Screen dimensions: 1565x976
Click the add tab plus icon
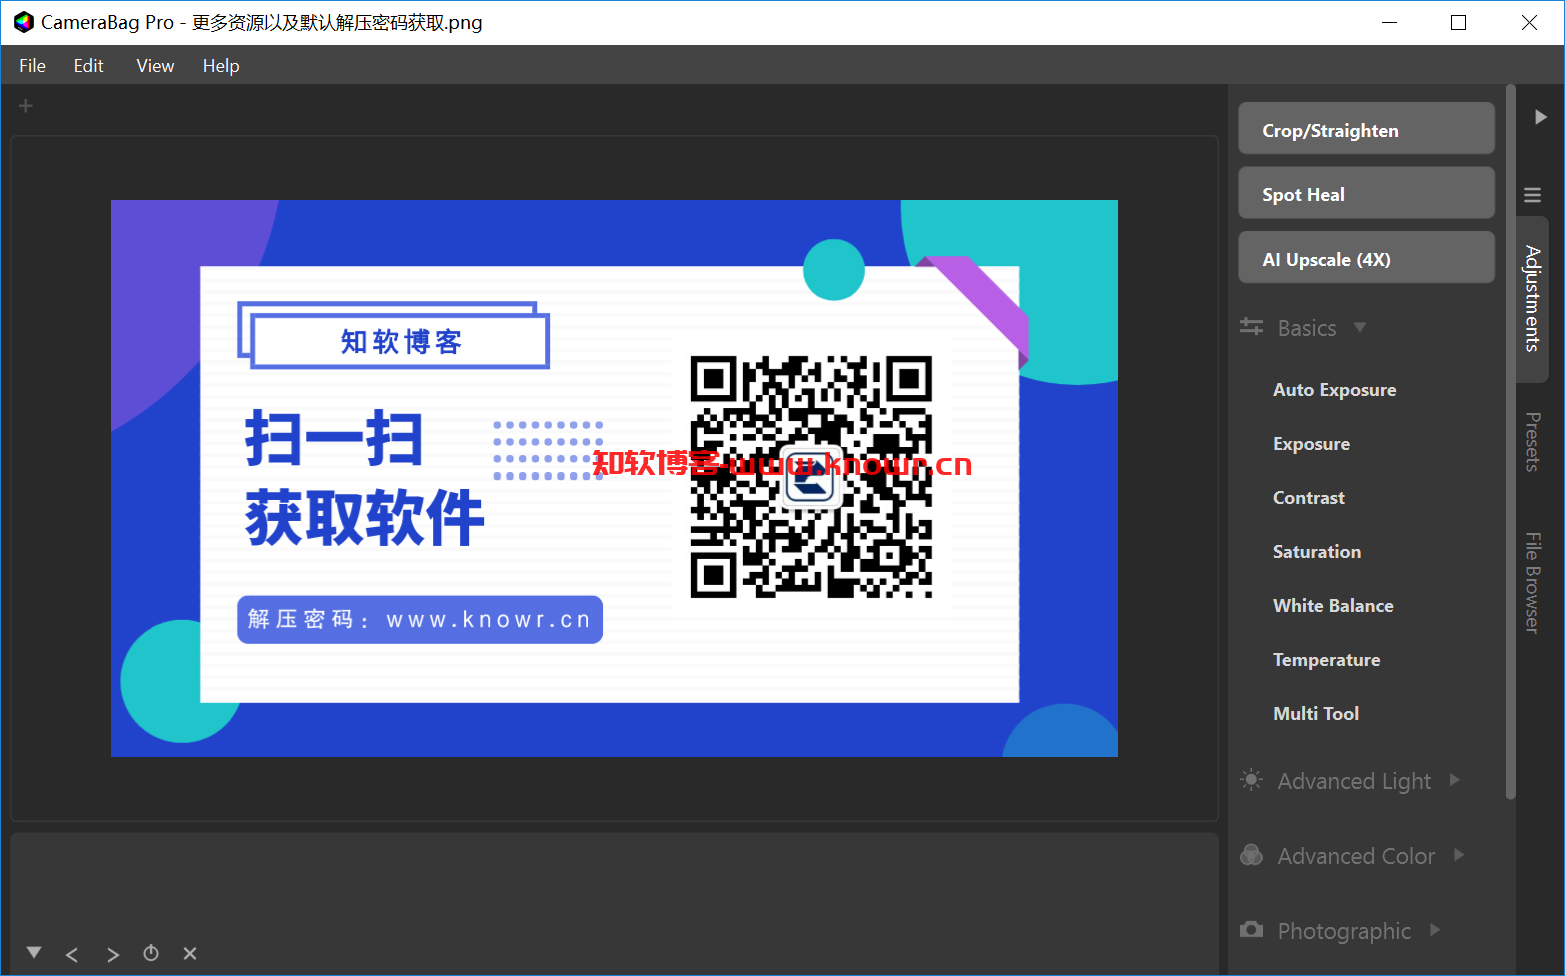click(x=26, y=106)
